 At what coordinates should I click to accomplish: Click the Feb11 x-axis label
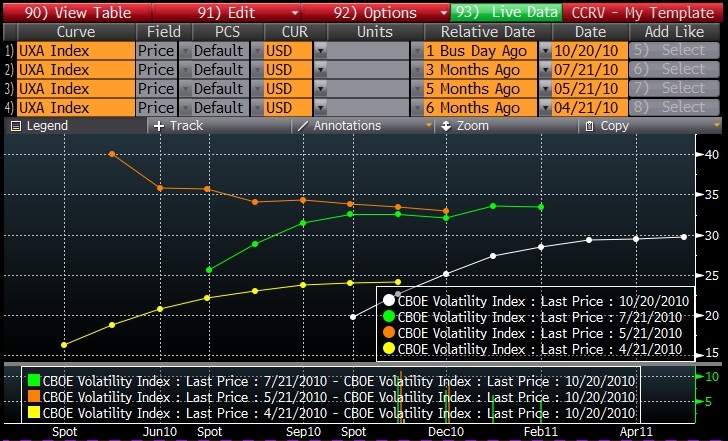pyautogui.click(x=541, y=432)
